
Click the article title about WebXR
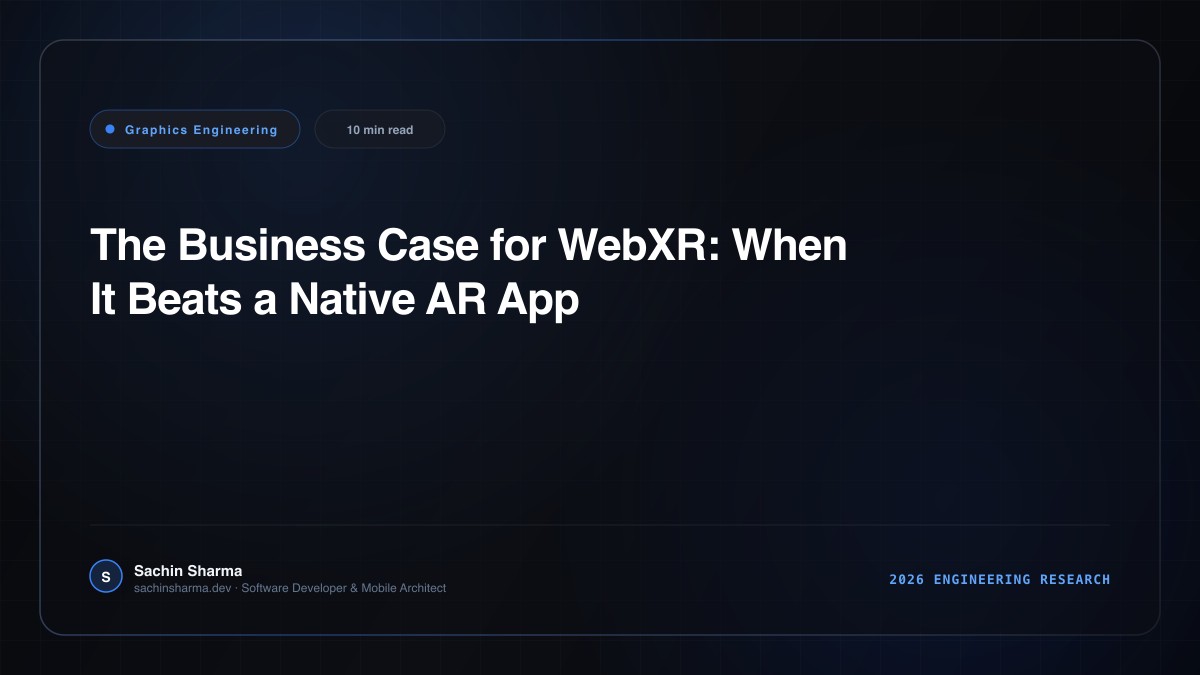(468, 272)
